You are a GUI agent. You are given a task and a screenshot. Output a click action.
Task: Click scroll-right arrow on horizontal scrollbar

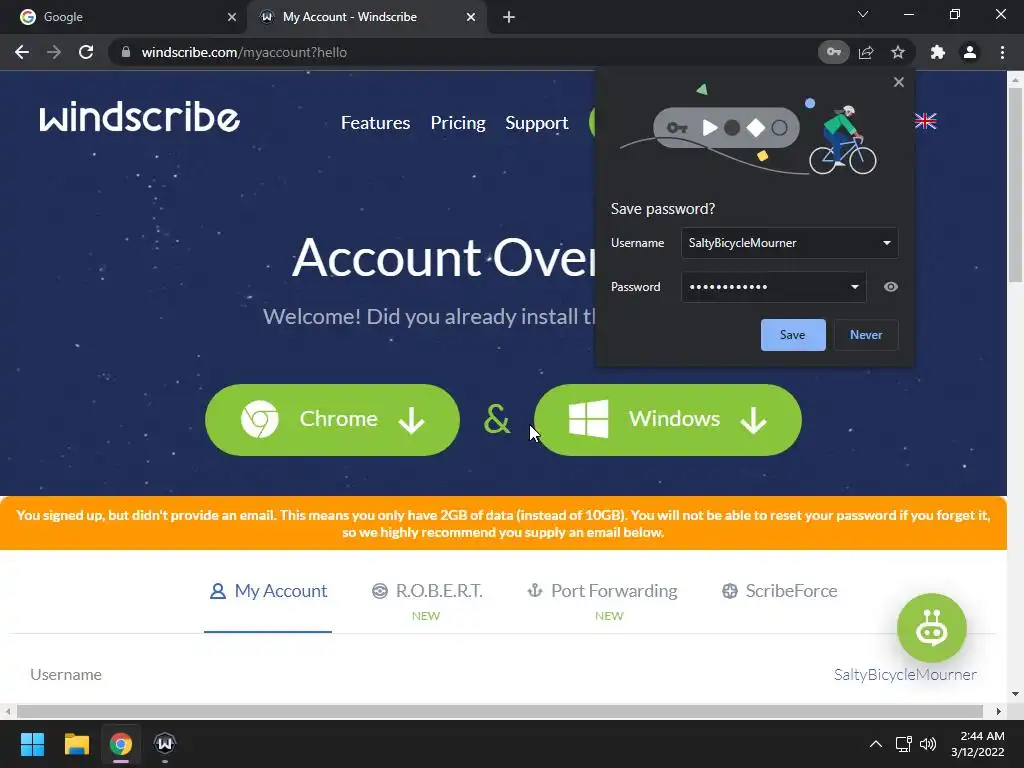coord(999,711)
